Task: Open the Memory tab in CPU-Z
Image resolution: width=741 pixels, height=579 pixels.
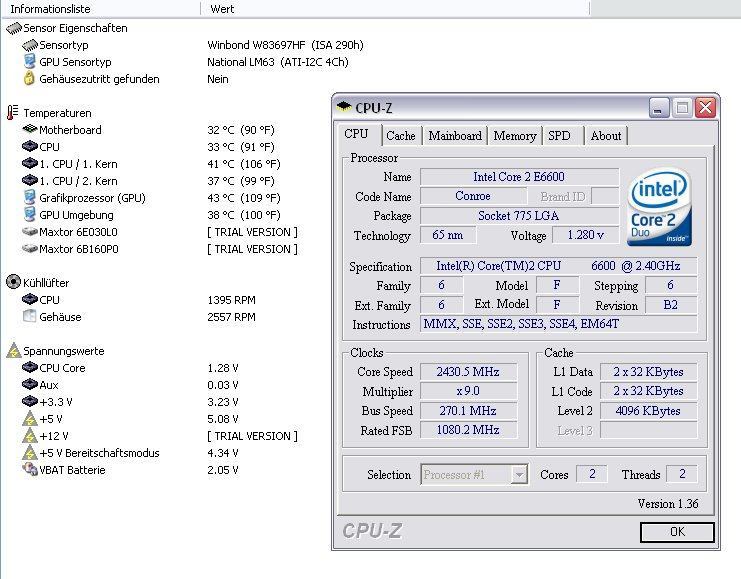Action: [515, 136]
